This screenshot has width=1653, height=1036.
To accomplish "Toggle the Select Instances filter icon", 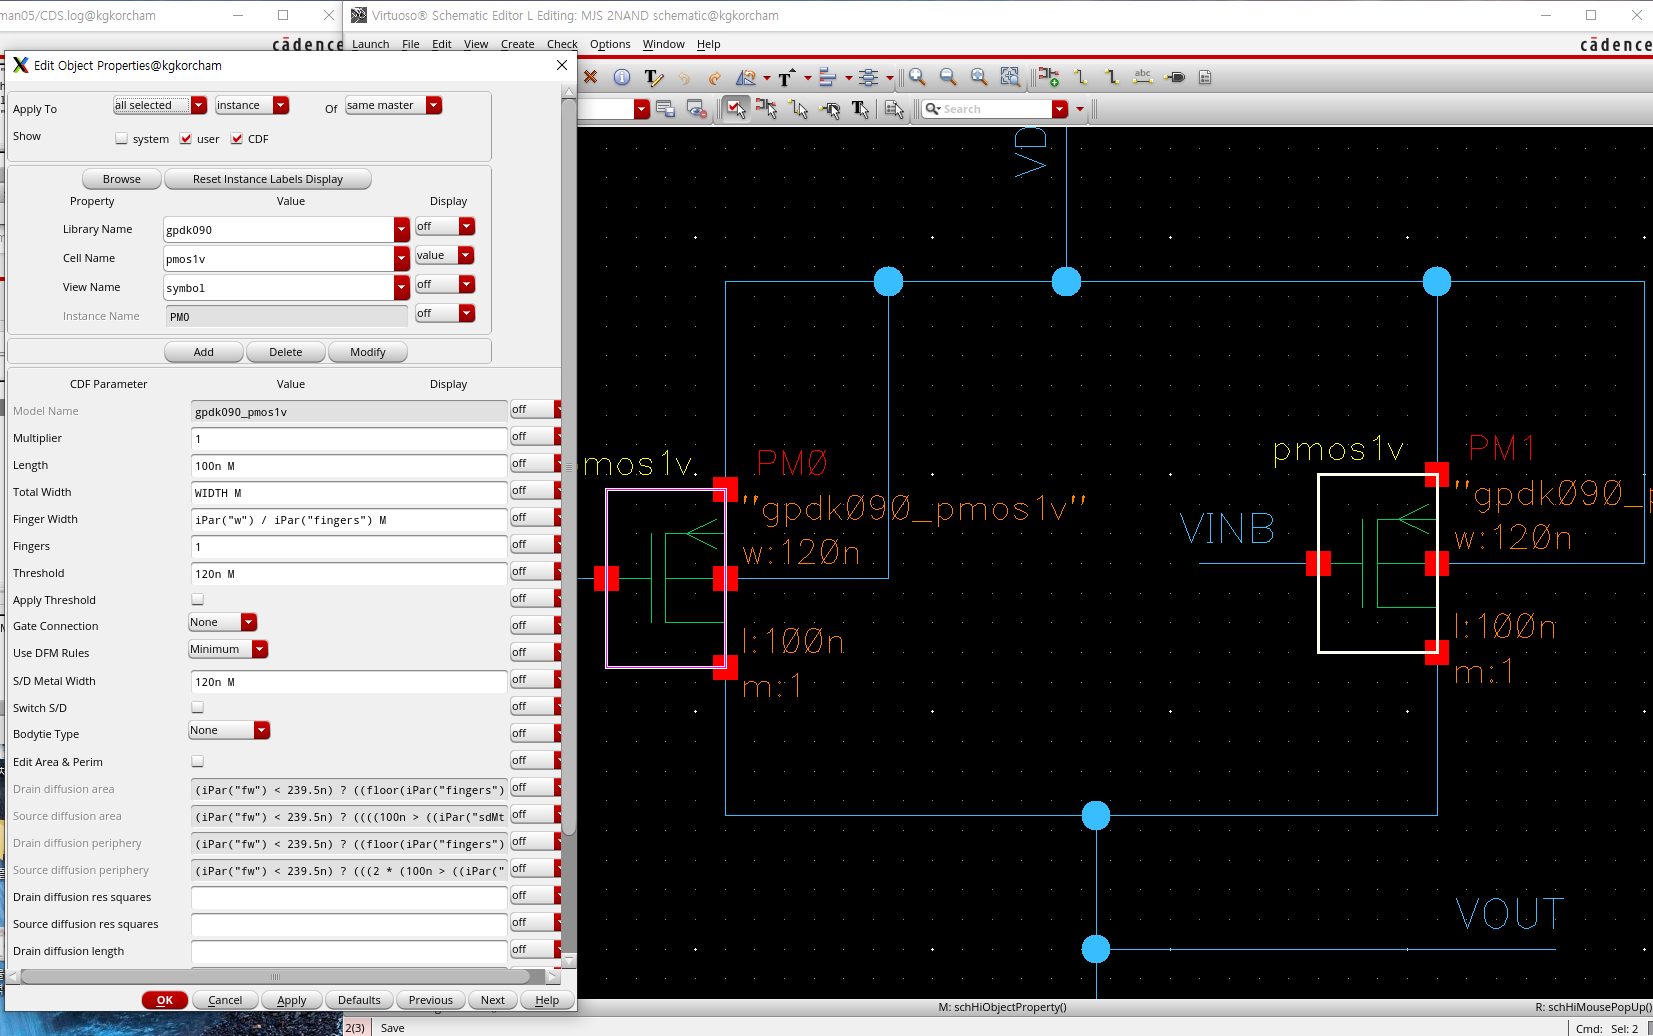I will 767,109.
